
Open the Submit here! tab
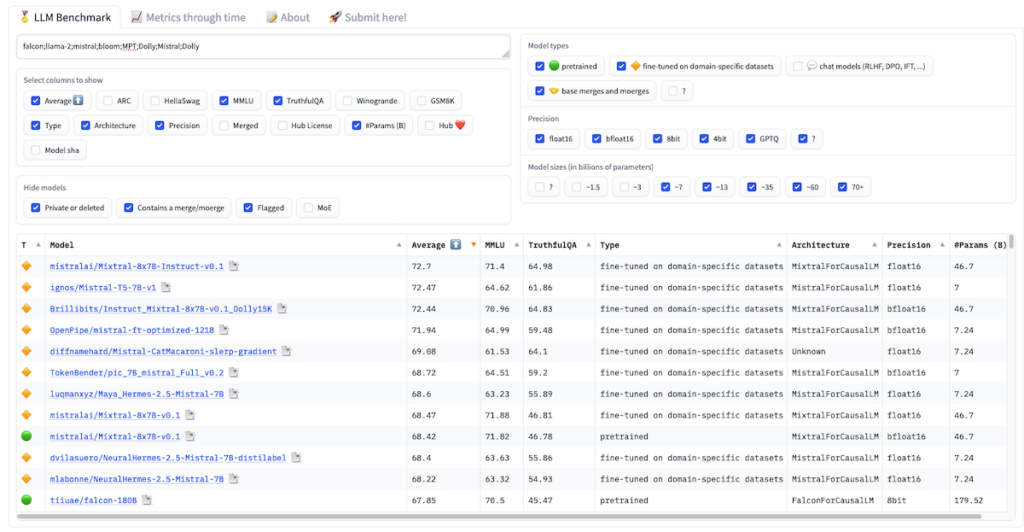click(368, 18)
